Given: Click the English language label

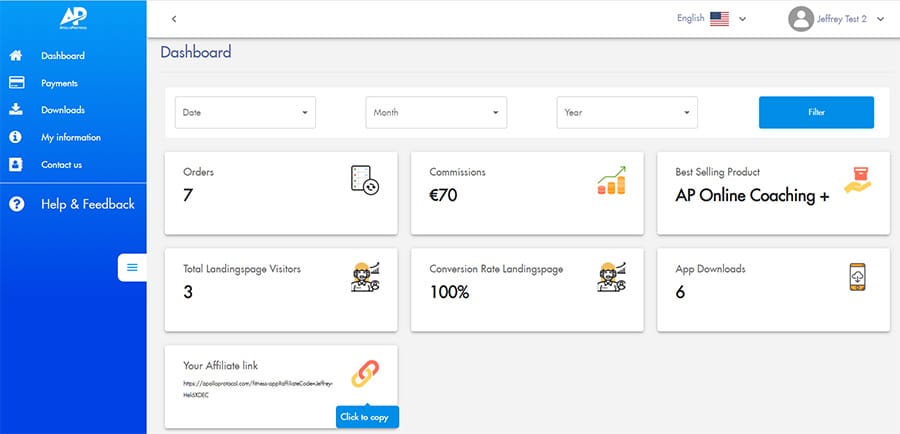Looking at the screenshot, I should tap(690, 18).
